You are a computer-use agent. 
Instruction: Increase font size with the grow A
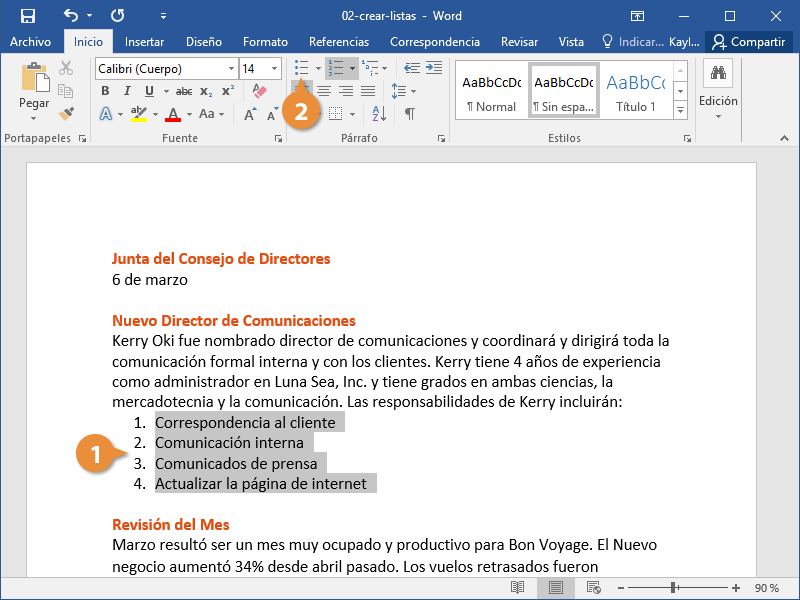(x=250, y=114)
